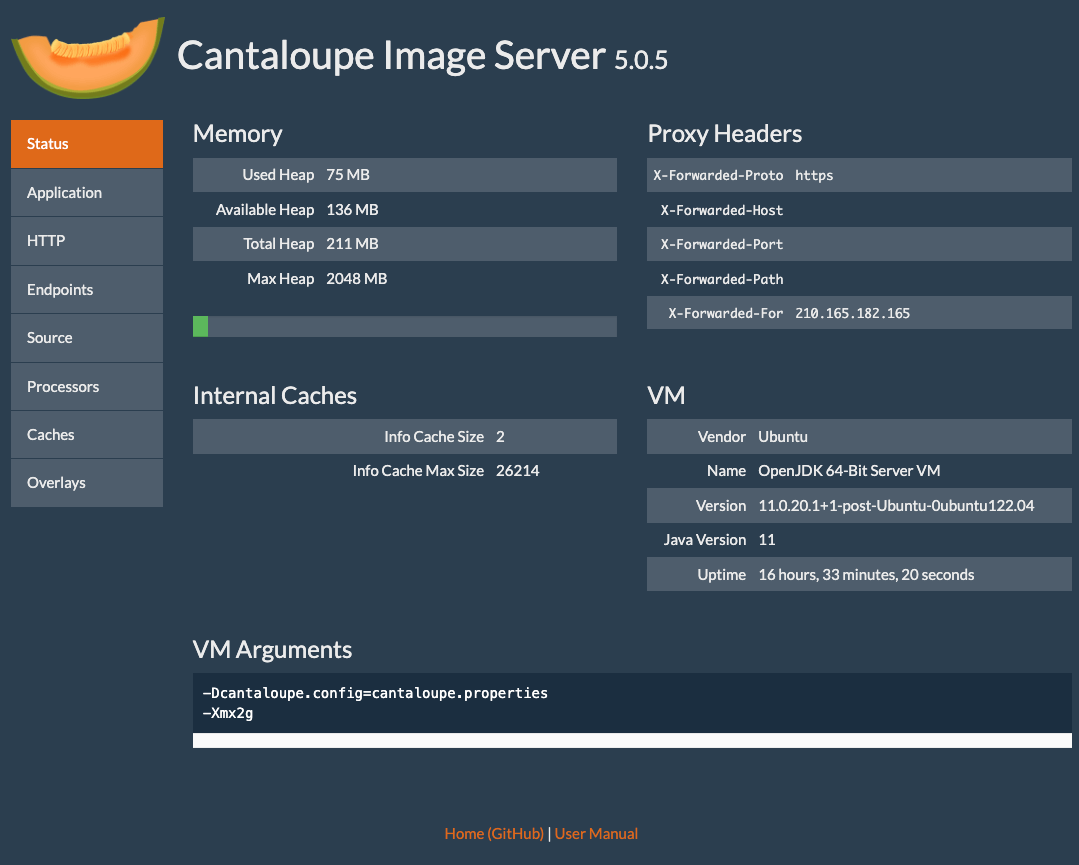Select the Java Version value 11
The width and height of the screenshot is (1079, 865).
pyautogui.click(x=767, y=540)
